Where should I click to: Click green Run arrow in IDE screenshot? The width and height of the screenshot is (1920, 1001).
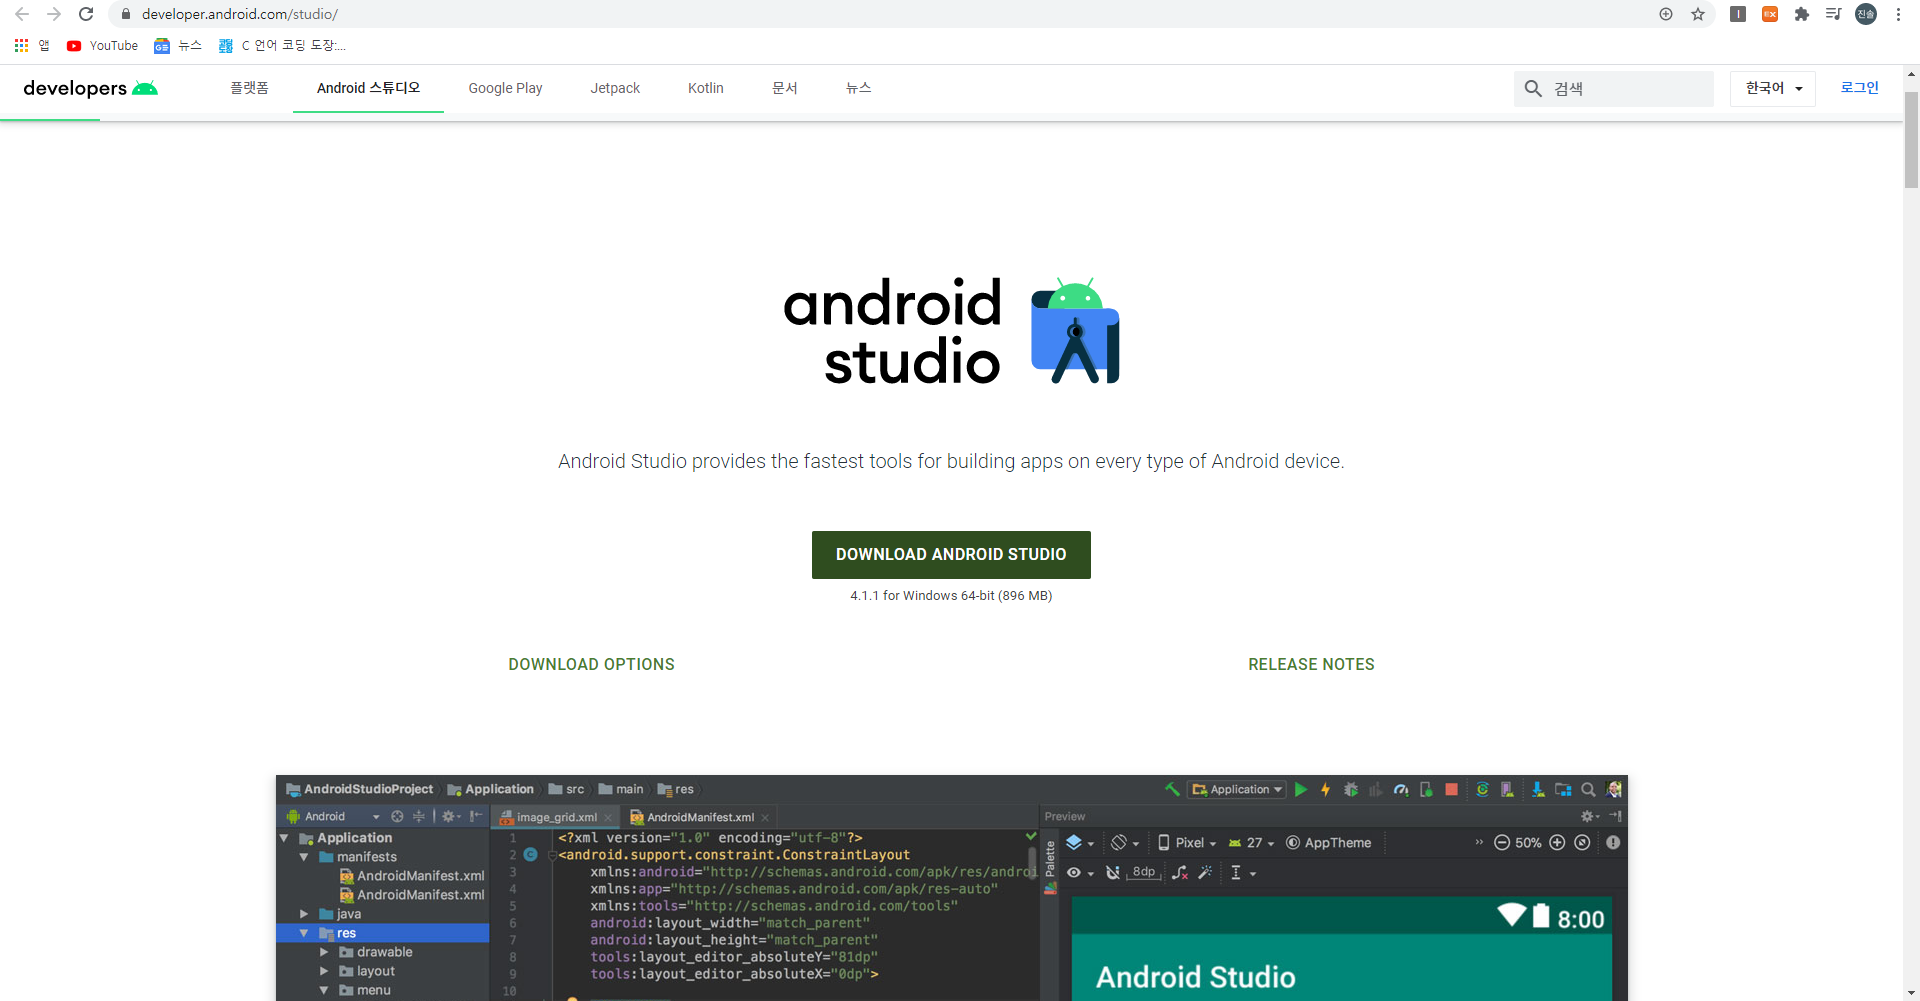(1301, 790)
